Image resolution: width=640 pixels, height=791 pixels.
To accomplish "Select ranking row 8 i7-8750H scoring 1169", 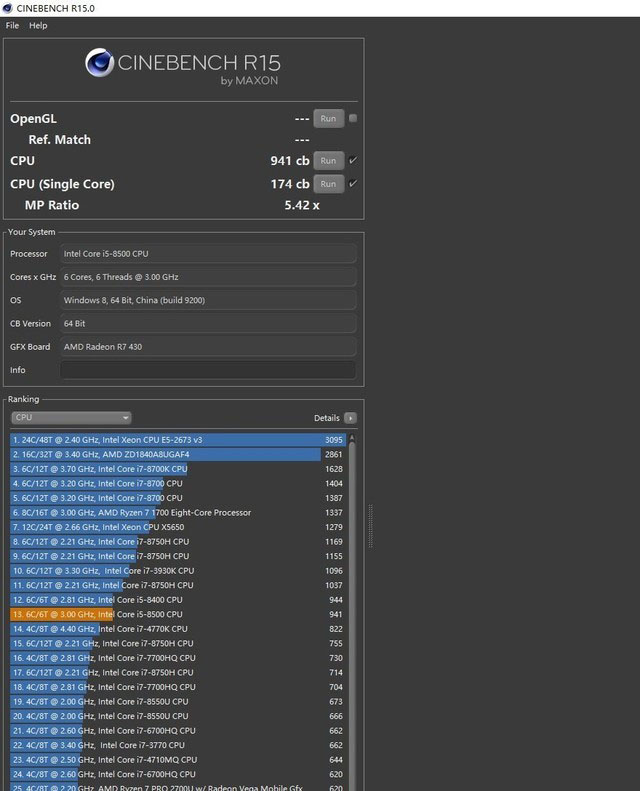I will pos(178,542).
